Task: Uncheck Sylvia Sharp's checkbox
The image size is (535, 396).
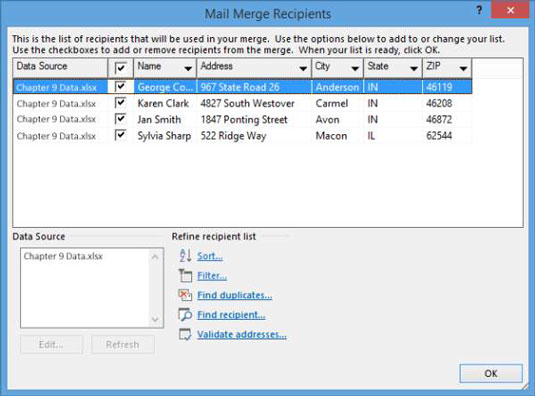Action: (x=120, y=135)
